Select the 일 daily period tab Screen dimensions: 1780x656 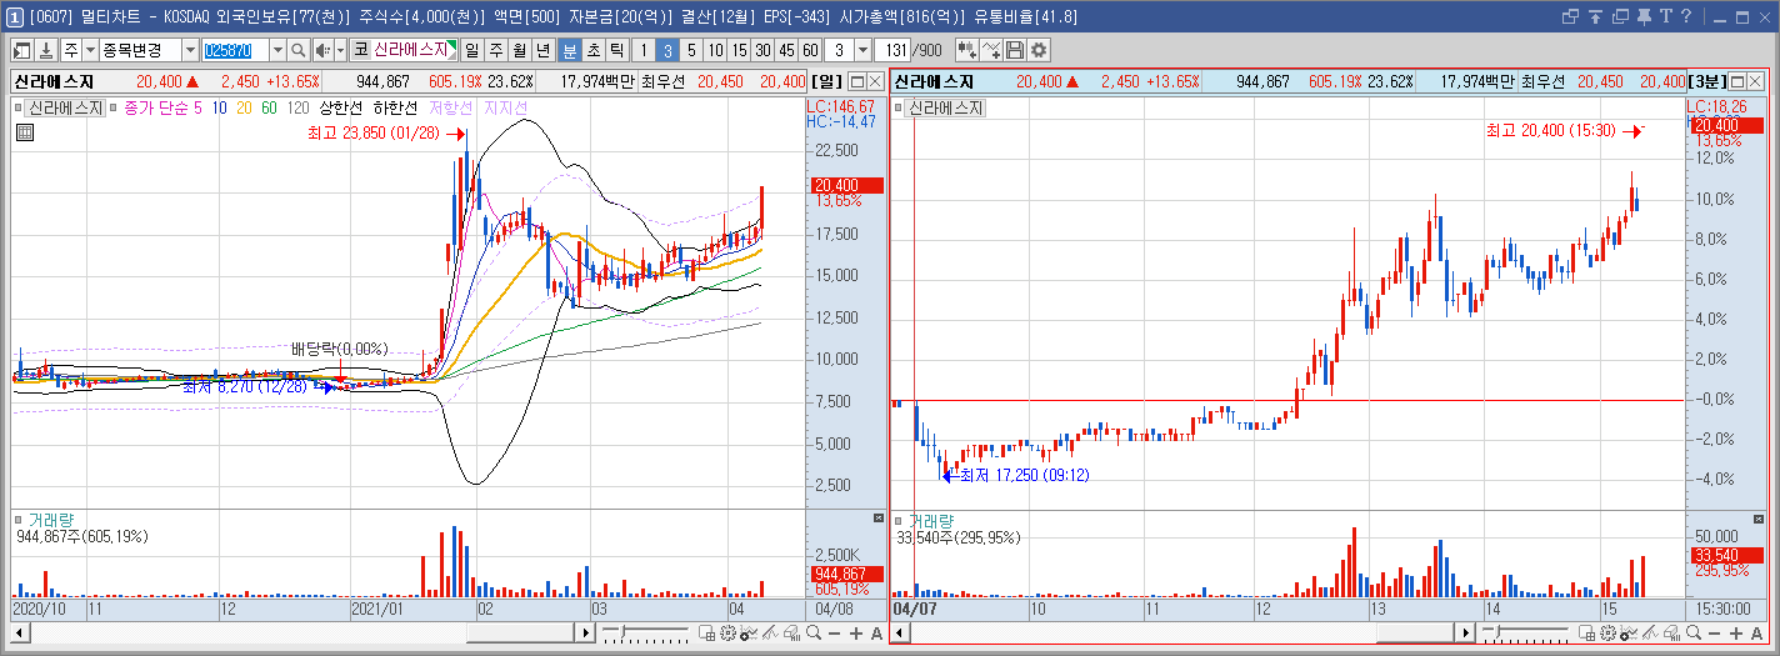[472, 50]
